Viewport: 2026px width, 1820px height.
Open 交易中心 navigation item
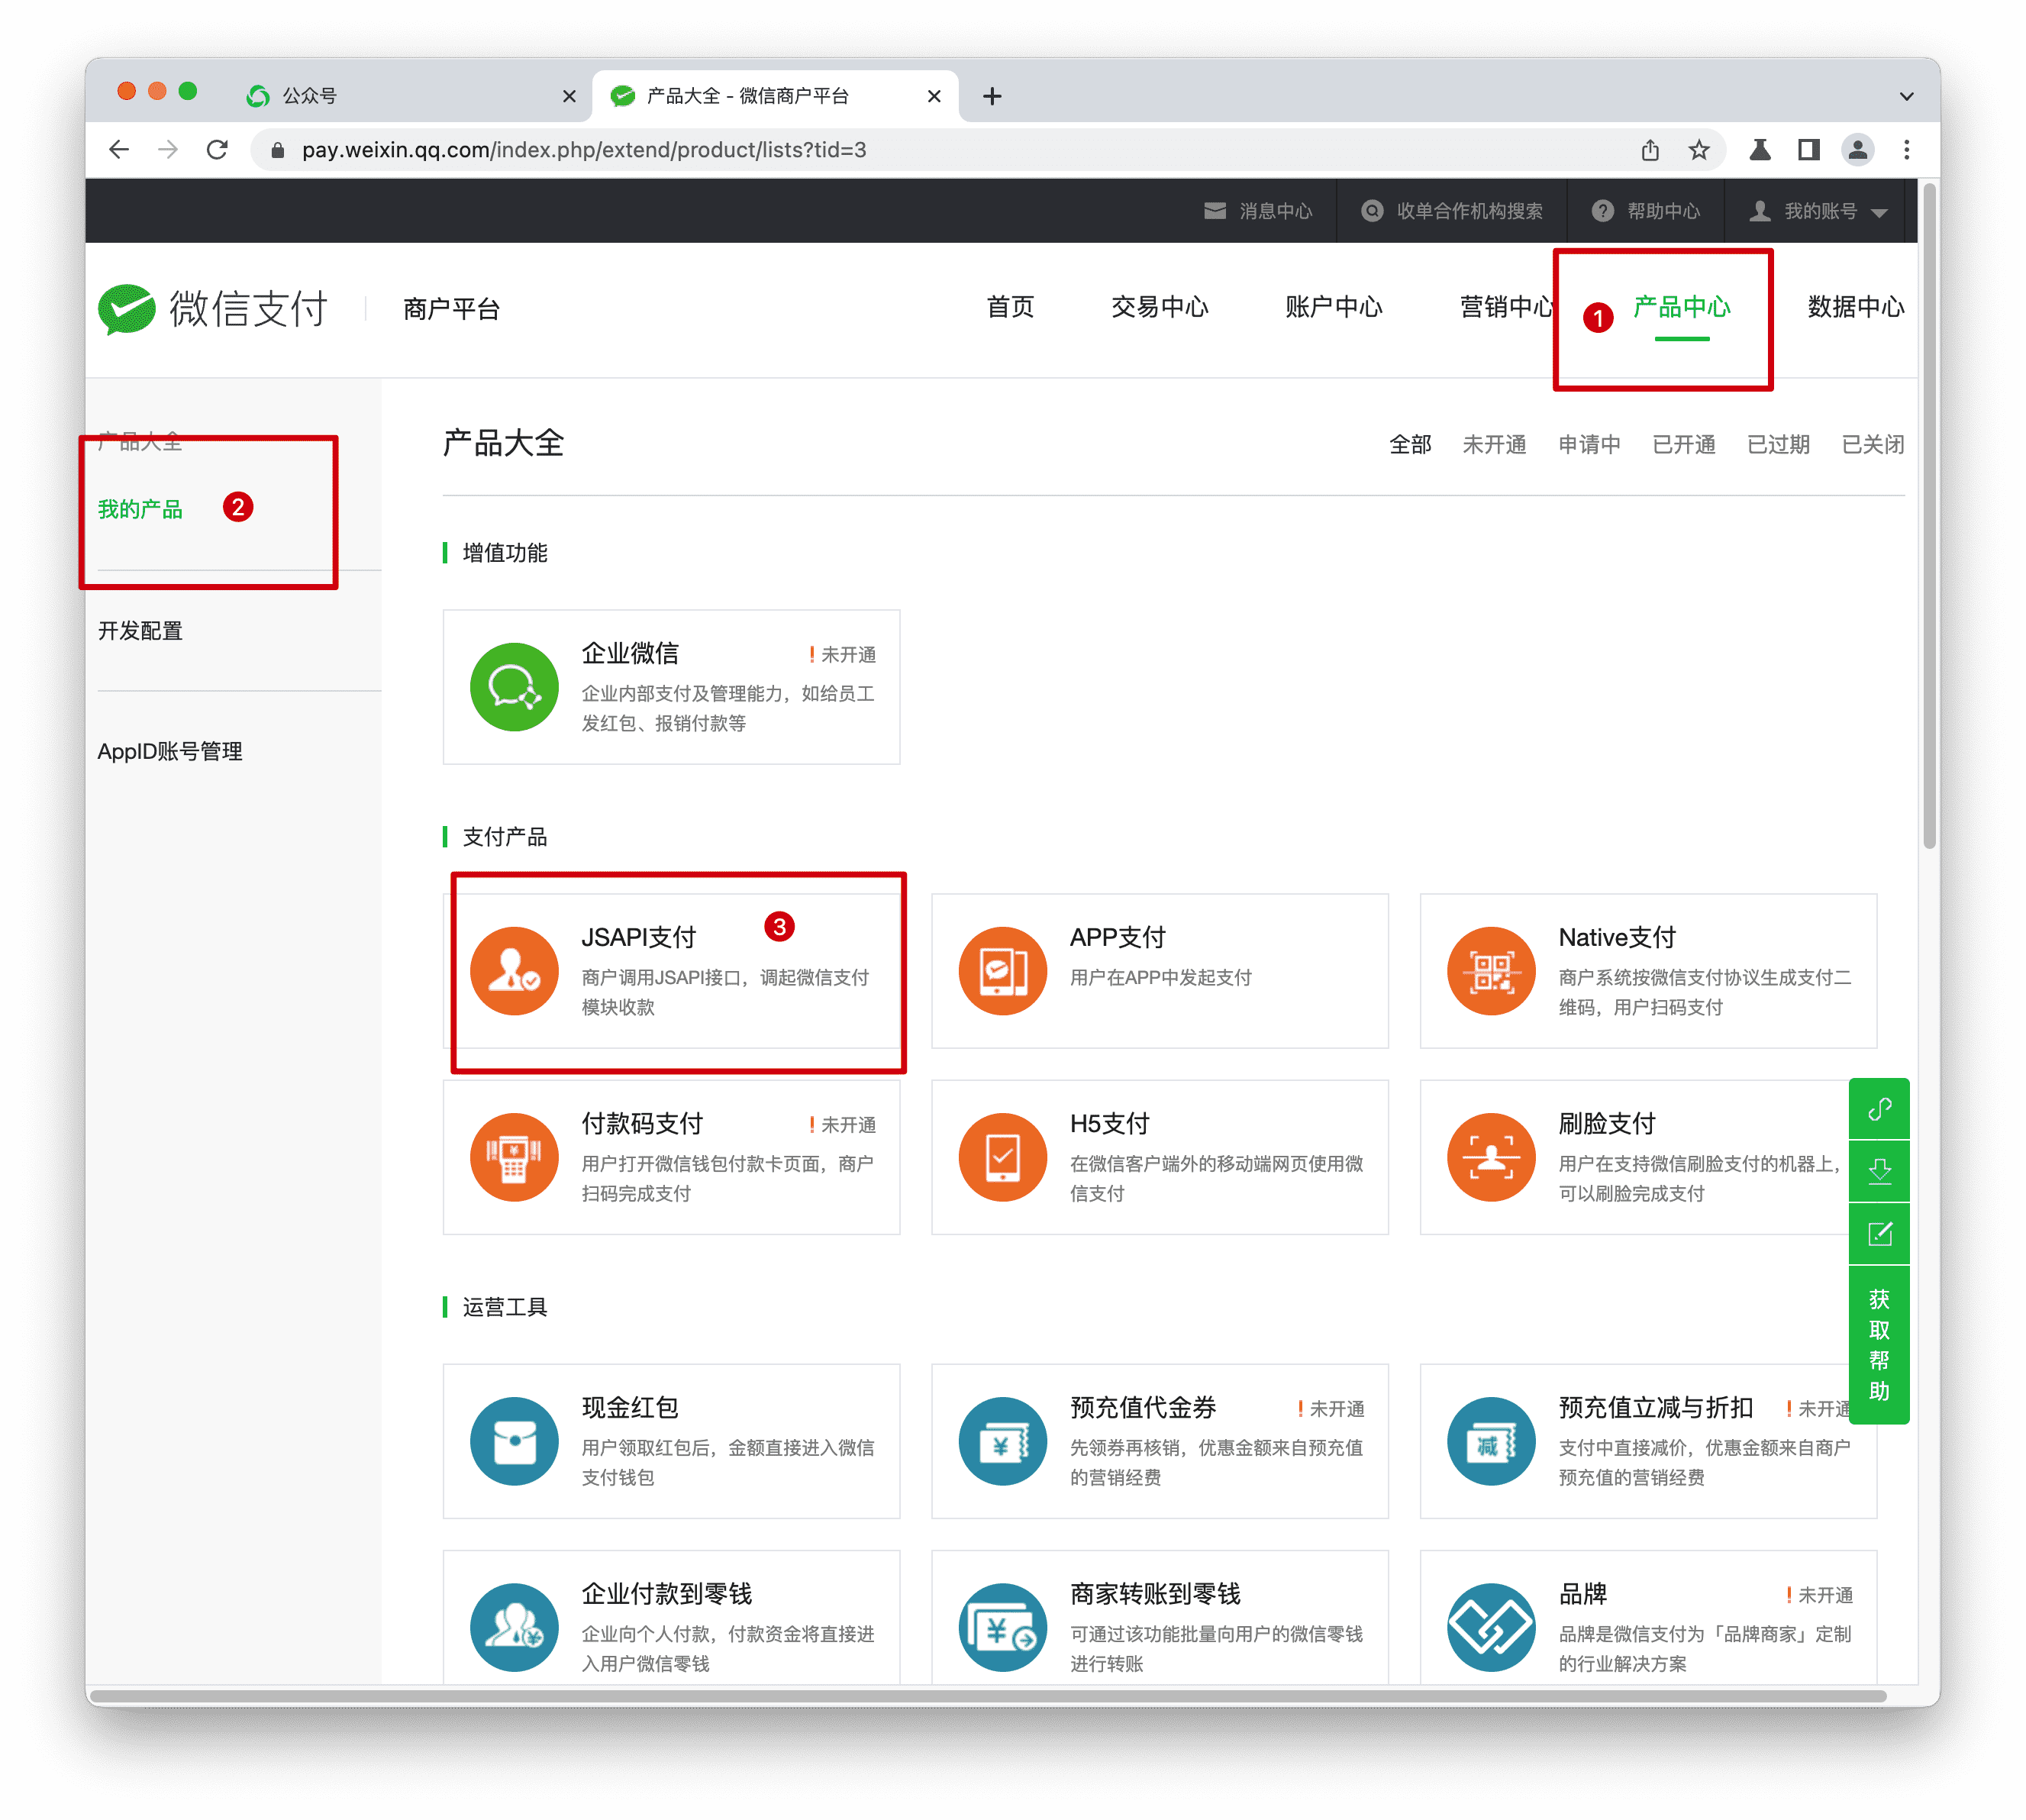pos(1159,307)
